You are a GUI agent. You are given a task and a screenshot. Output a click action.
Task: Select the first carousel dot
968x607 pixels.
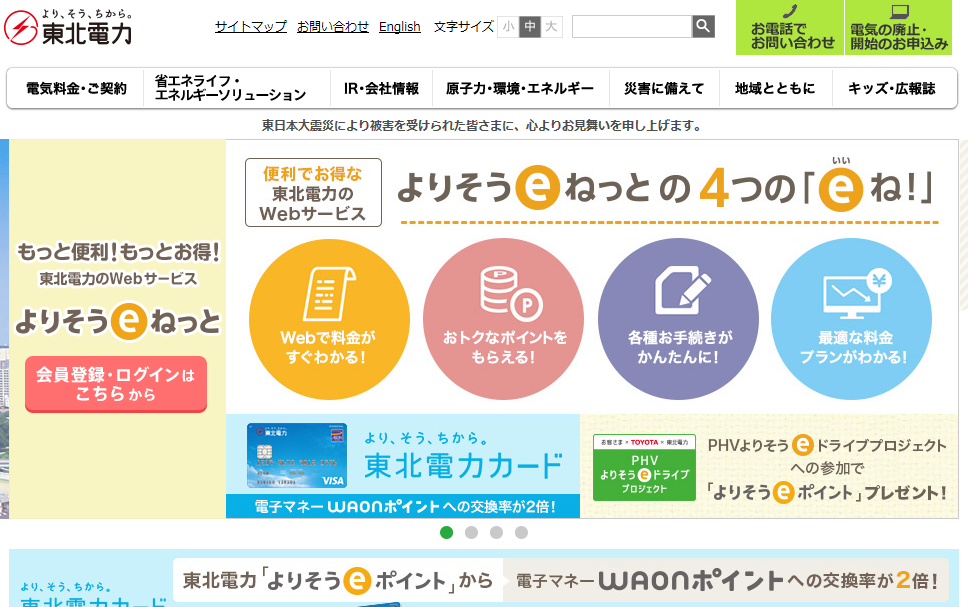[x=446, y=532]
